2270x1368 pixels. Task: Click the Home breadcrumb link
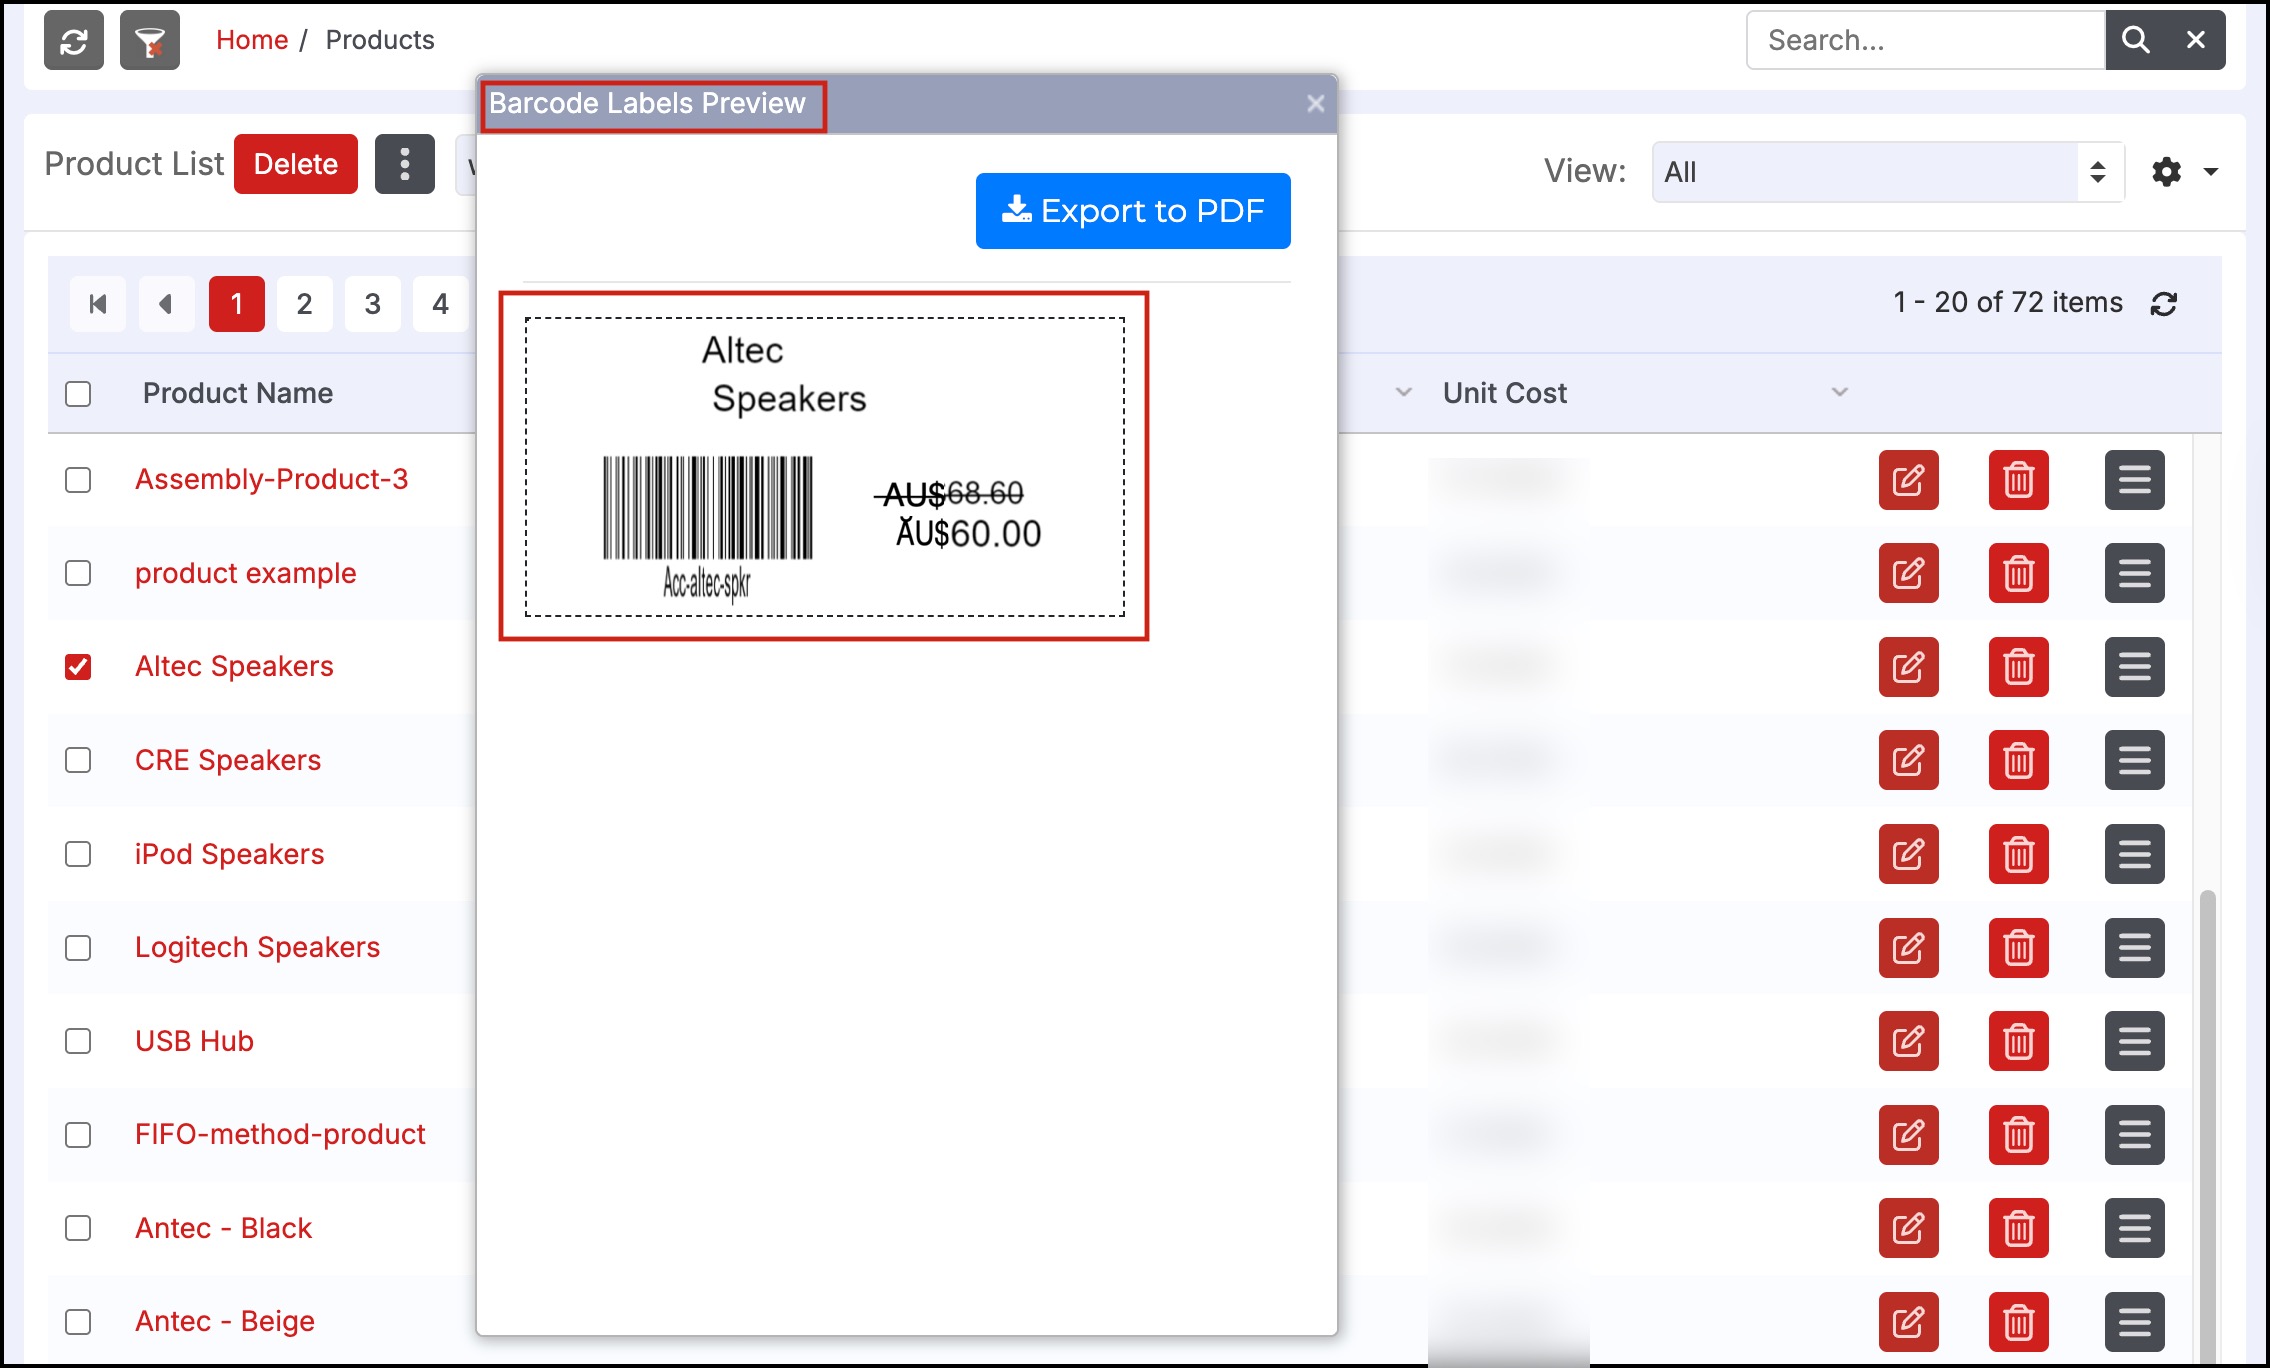coord(252,40)
